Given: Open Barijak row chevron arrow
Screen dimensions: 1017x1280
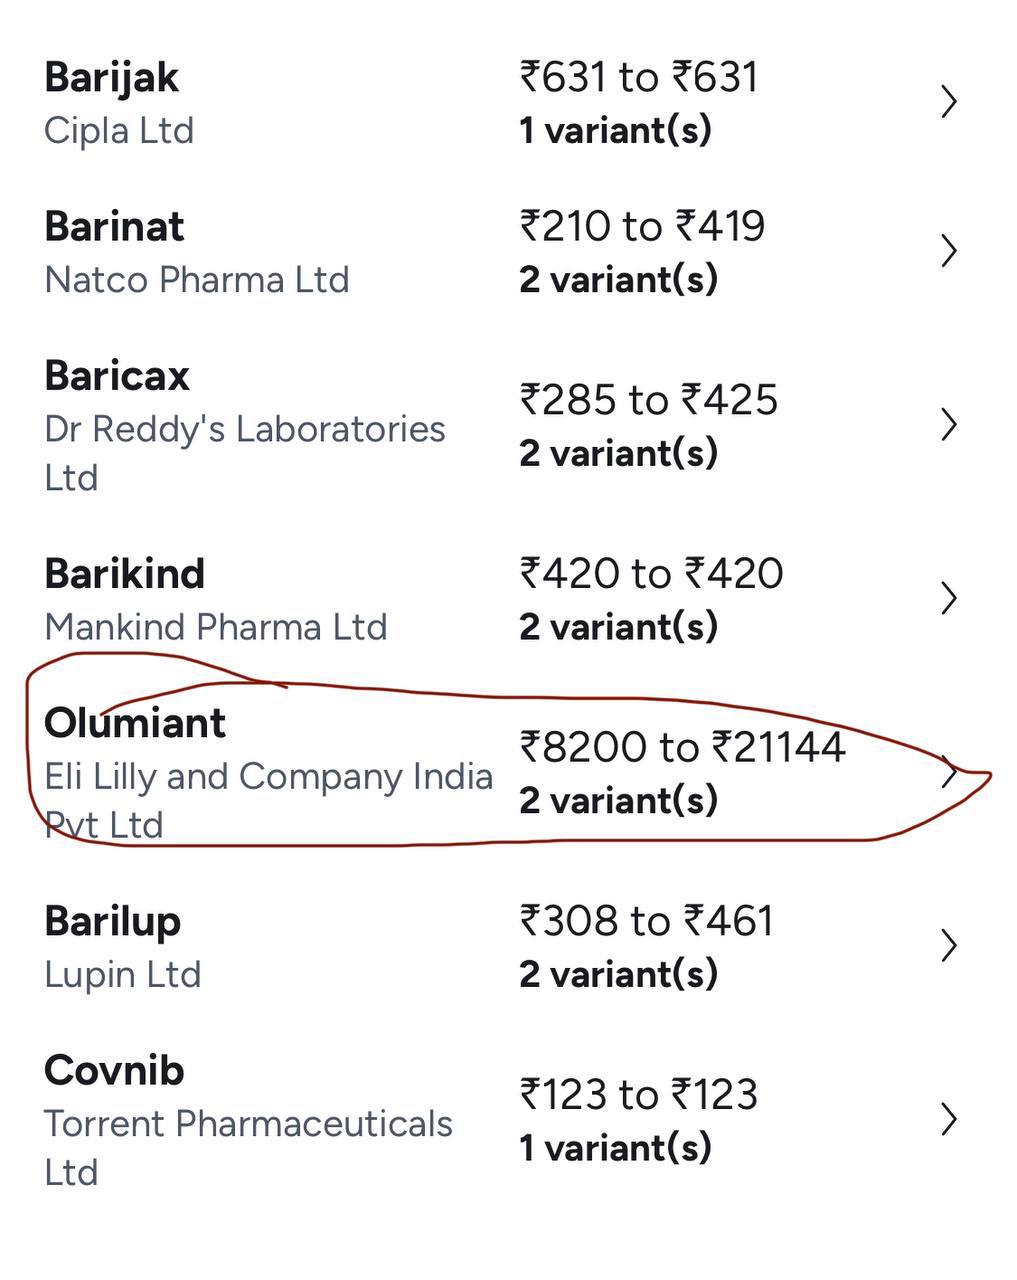Looking at the screenshot, I should click(x=949, y=102).
